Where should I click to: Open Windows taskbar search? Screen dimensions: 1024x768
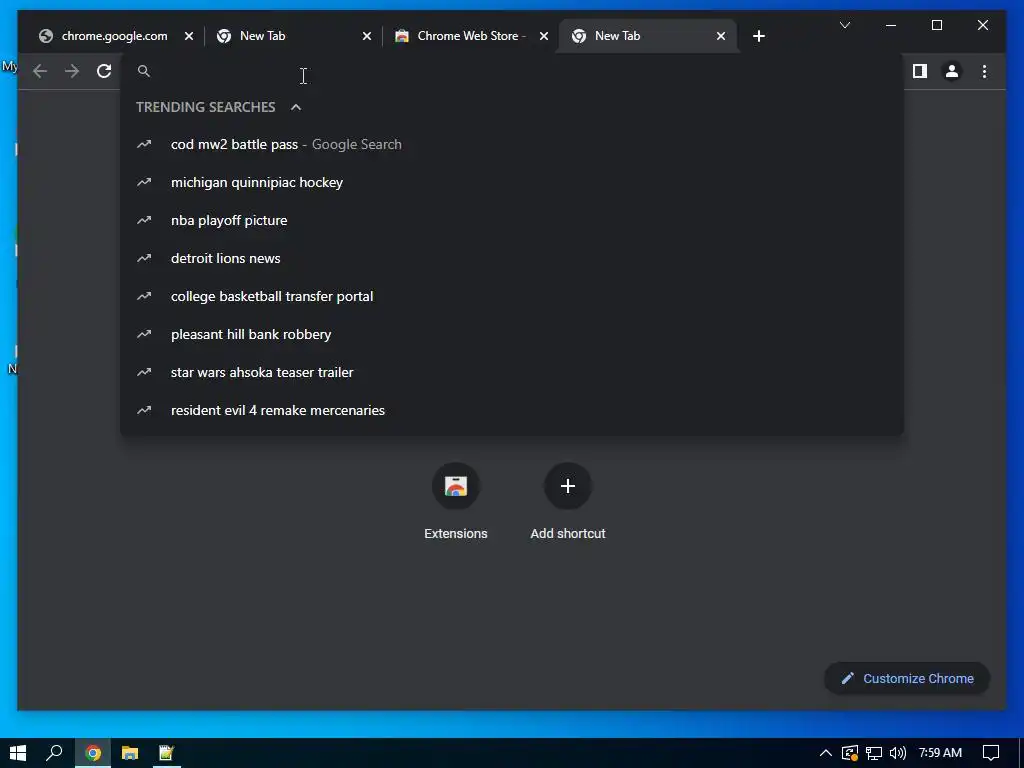54,753
